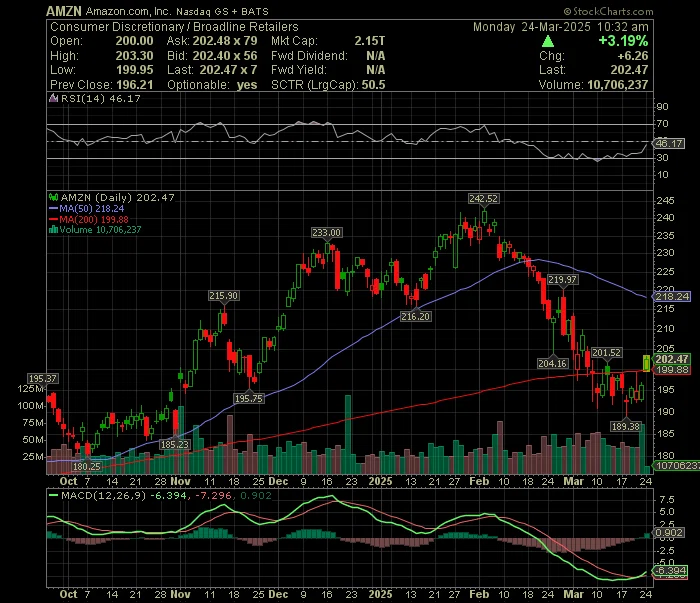The height and width of the screenshot is (603, 700).
Task: Click the 189.38 March low label
Action: pos(626,426)
